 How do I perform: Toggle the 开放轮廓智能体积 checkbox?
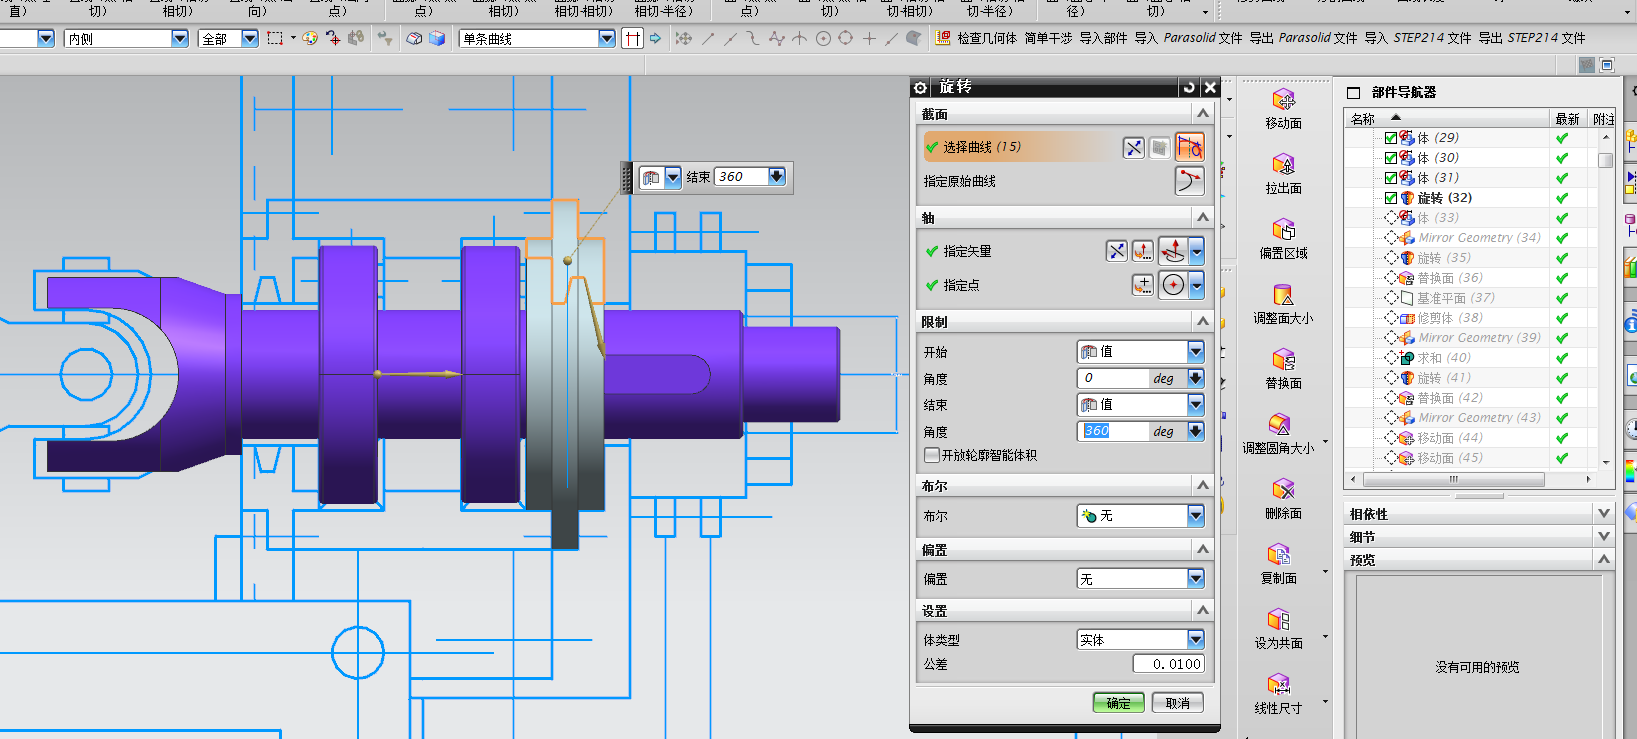point(932,455)
